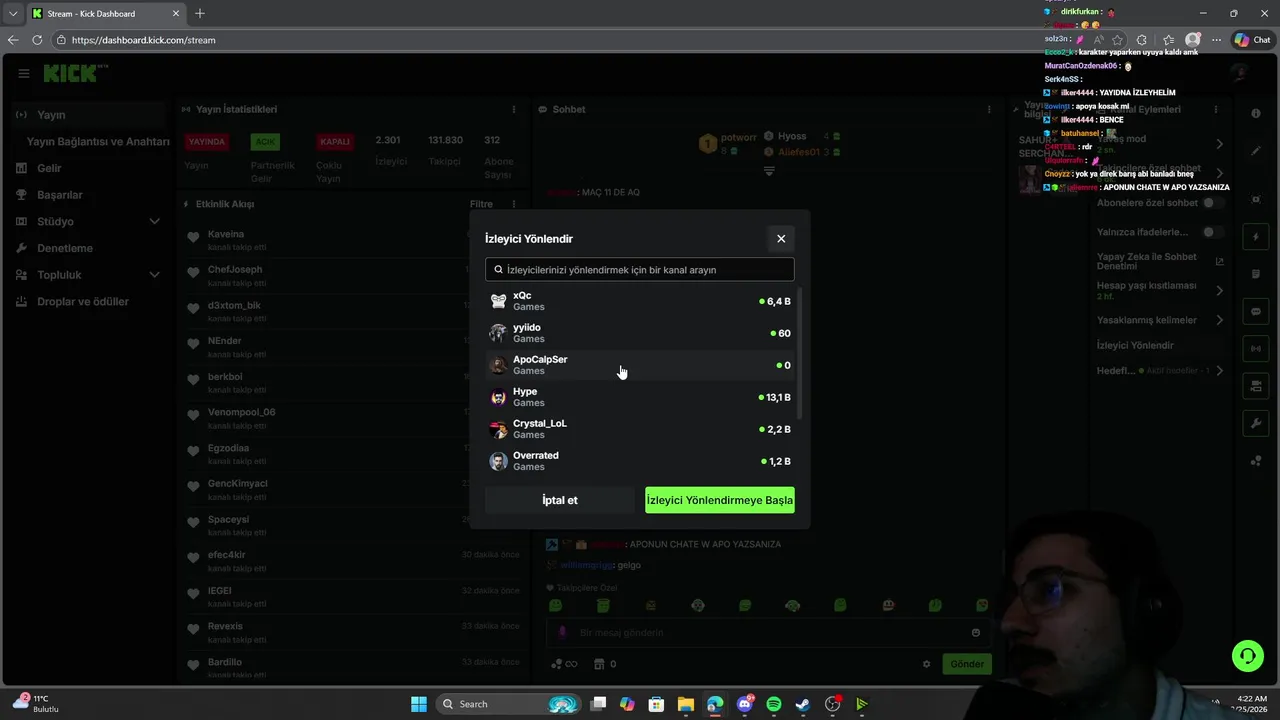1280x720 pixels.
Task: Open Copilot Chat button in browser
Action: click(x=1253, y=40)
